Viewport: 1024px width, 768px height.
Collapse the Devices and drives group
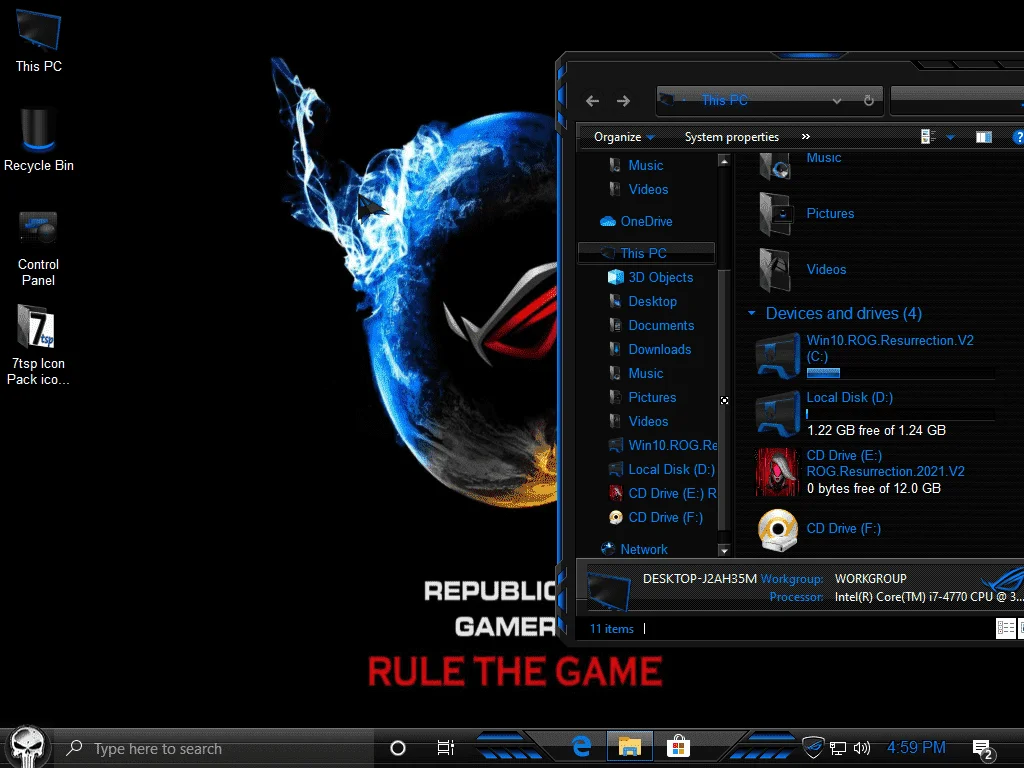(x=752, y=313)
